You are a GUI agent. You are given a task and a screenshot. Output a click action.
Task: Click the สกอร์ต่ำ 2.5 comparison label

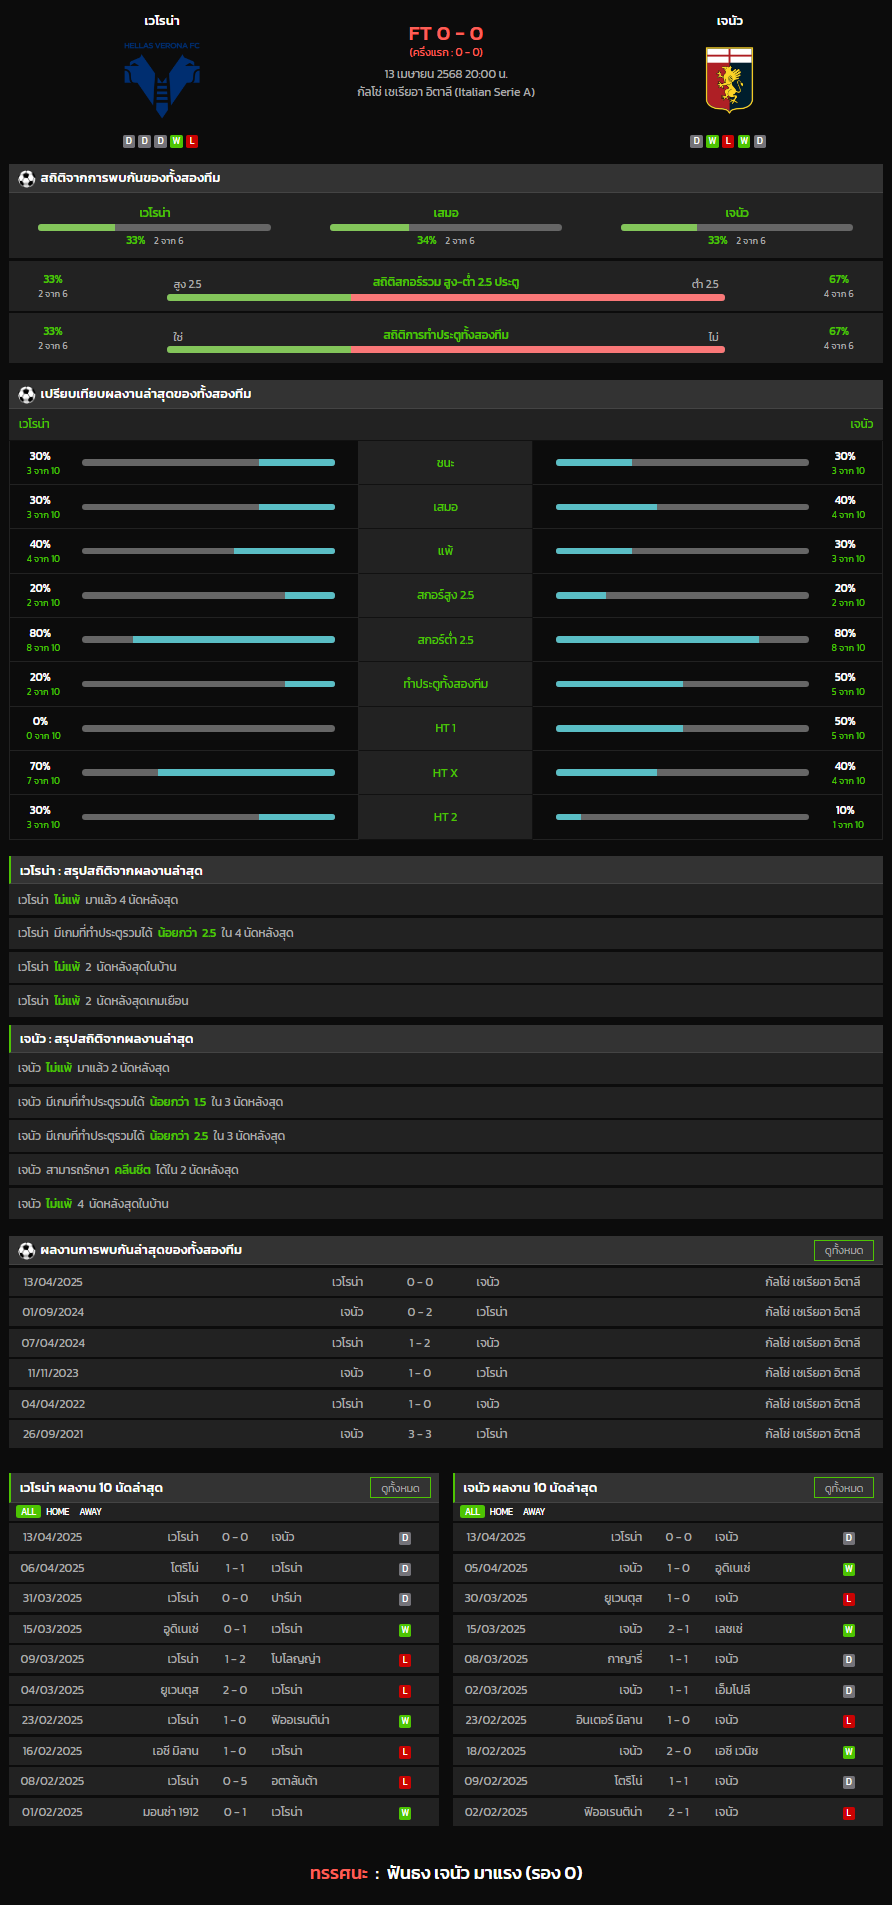coord(446,639)
